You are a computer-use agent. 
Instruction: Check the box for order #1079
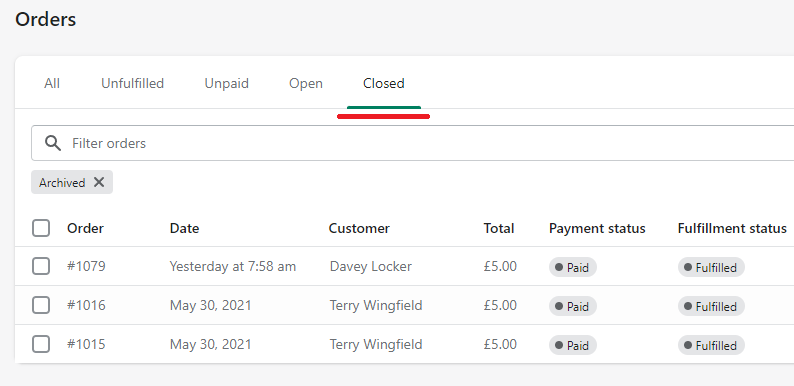point(41,266)
